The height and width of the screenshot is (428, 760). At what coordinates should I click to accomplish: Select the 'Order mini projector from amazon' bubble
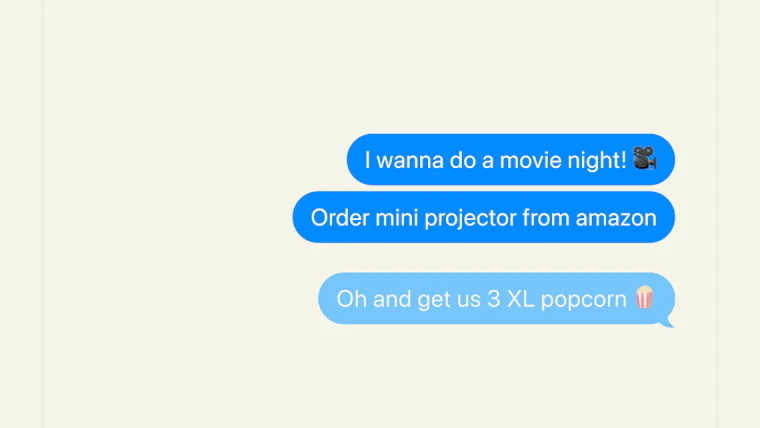(x=484, y=217)
